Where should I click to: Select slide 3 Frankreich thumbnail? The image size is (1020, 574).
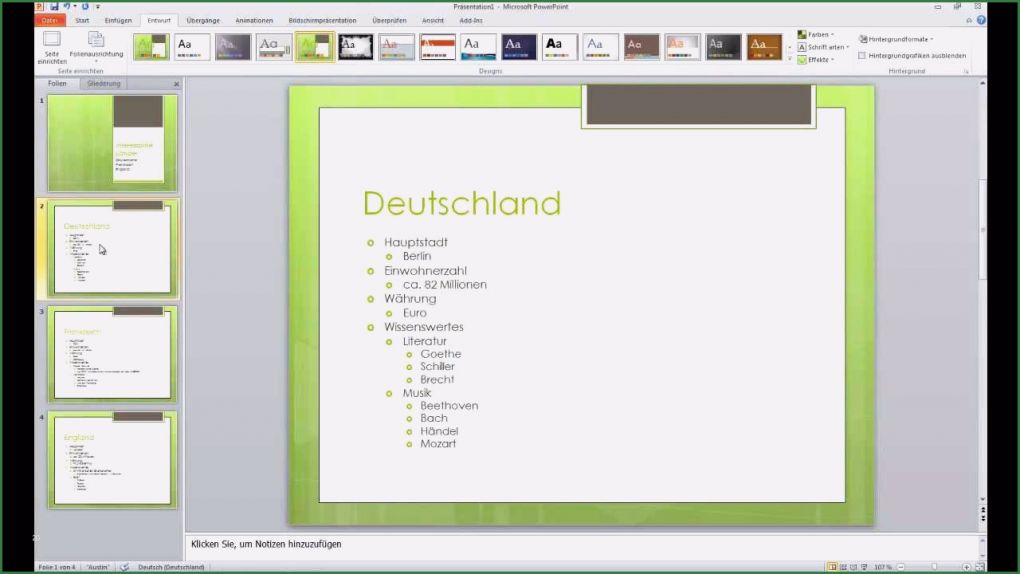[113, 354]
